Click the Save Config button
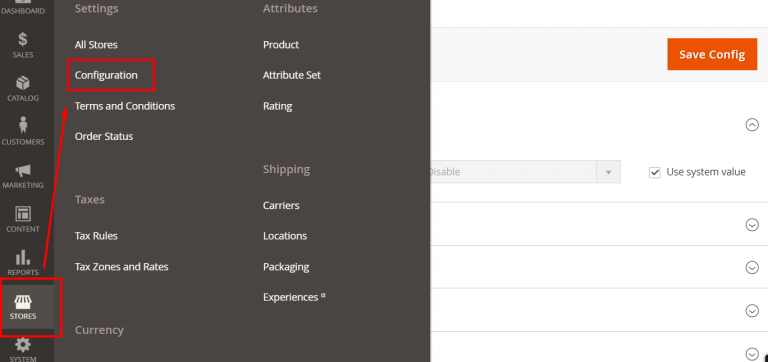This screenshot has width=768, height=362. pos(712,54)
